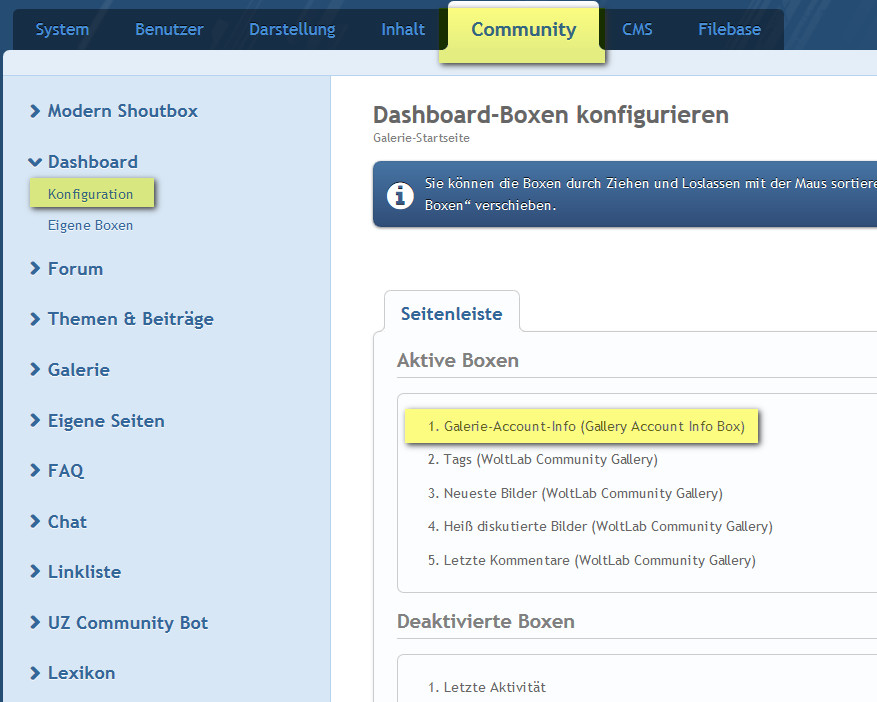Image resolution: width=877 pixels, height=702 pixels.
Task: Expand the Linkliste chevron
Action: coord(35,572)
